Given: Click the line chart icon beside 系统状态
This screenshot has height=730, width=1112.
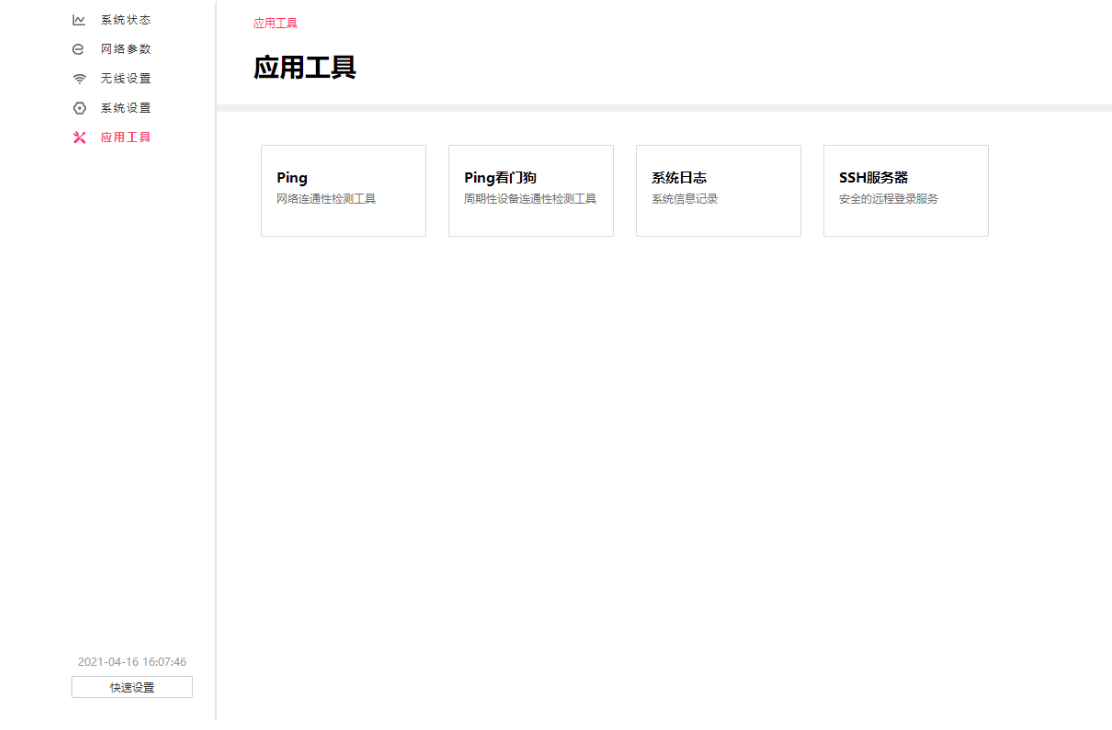Looking at the screenshot, I should (x=76, y=19).
